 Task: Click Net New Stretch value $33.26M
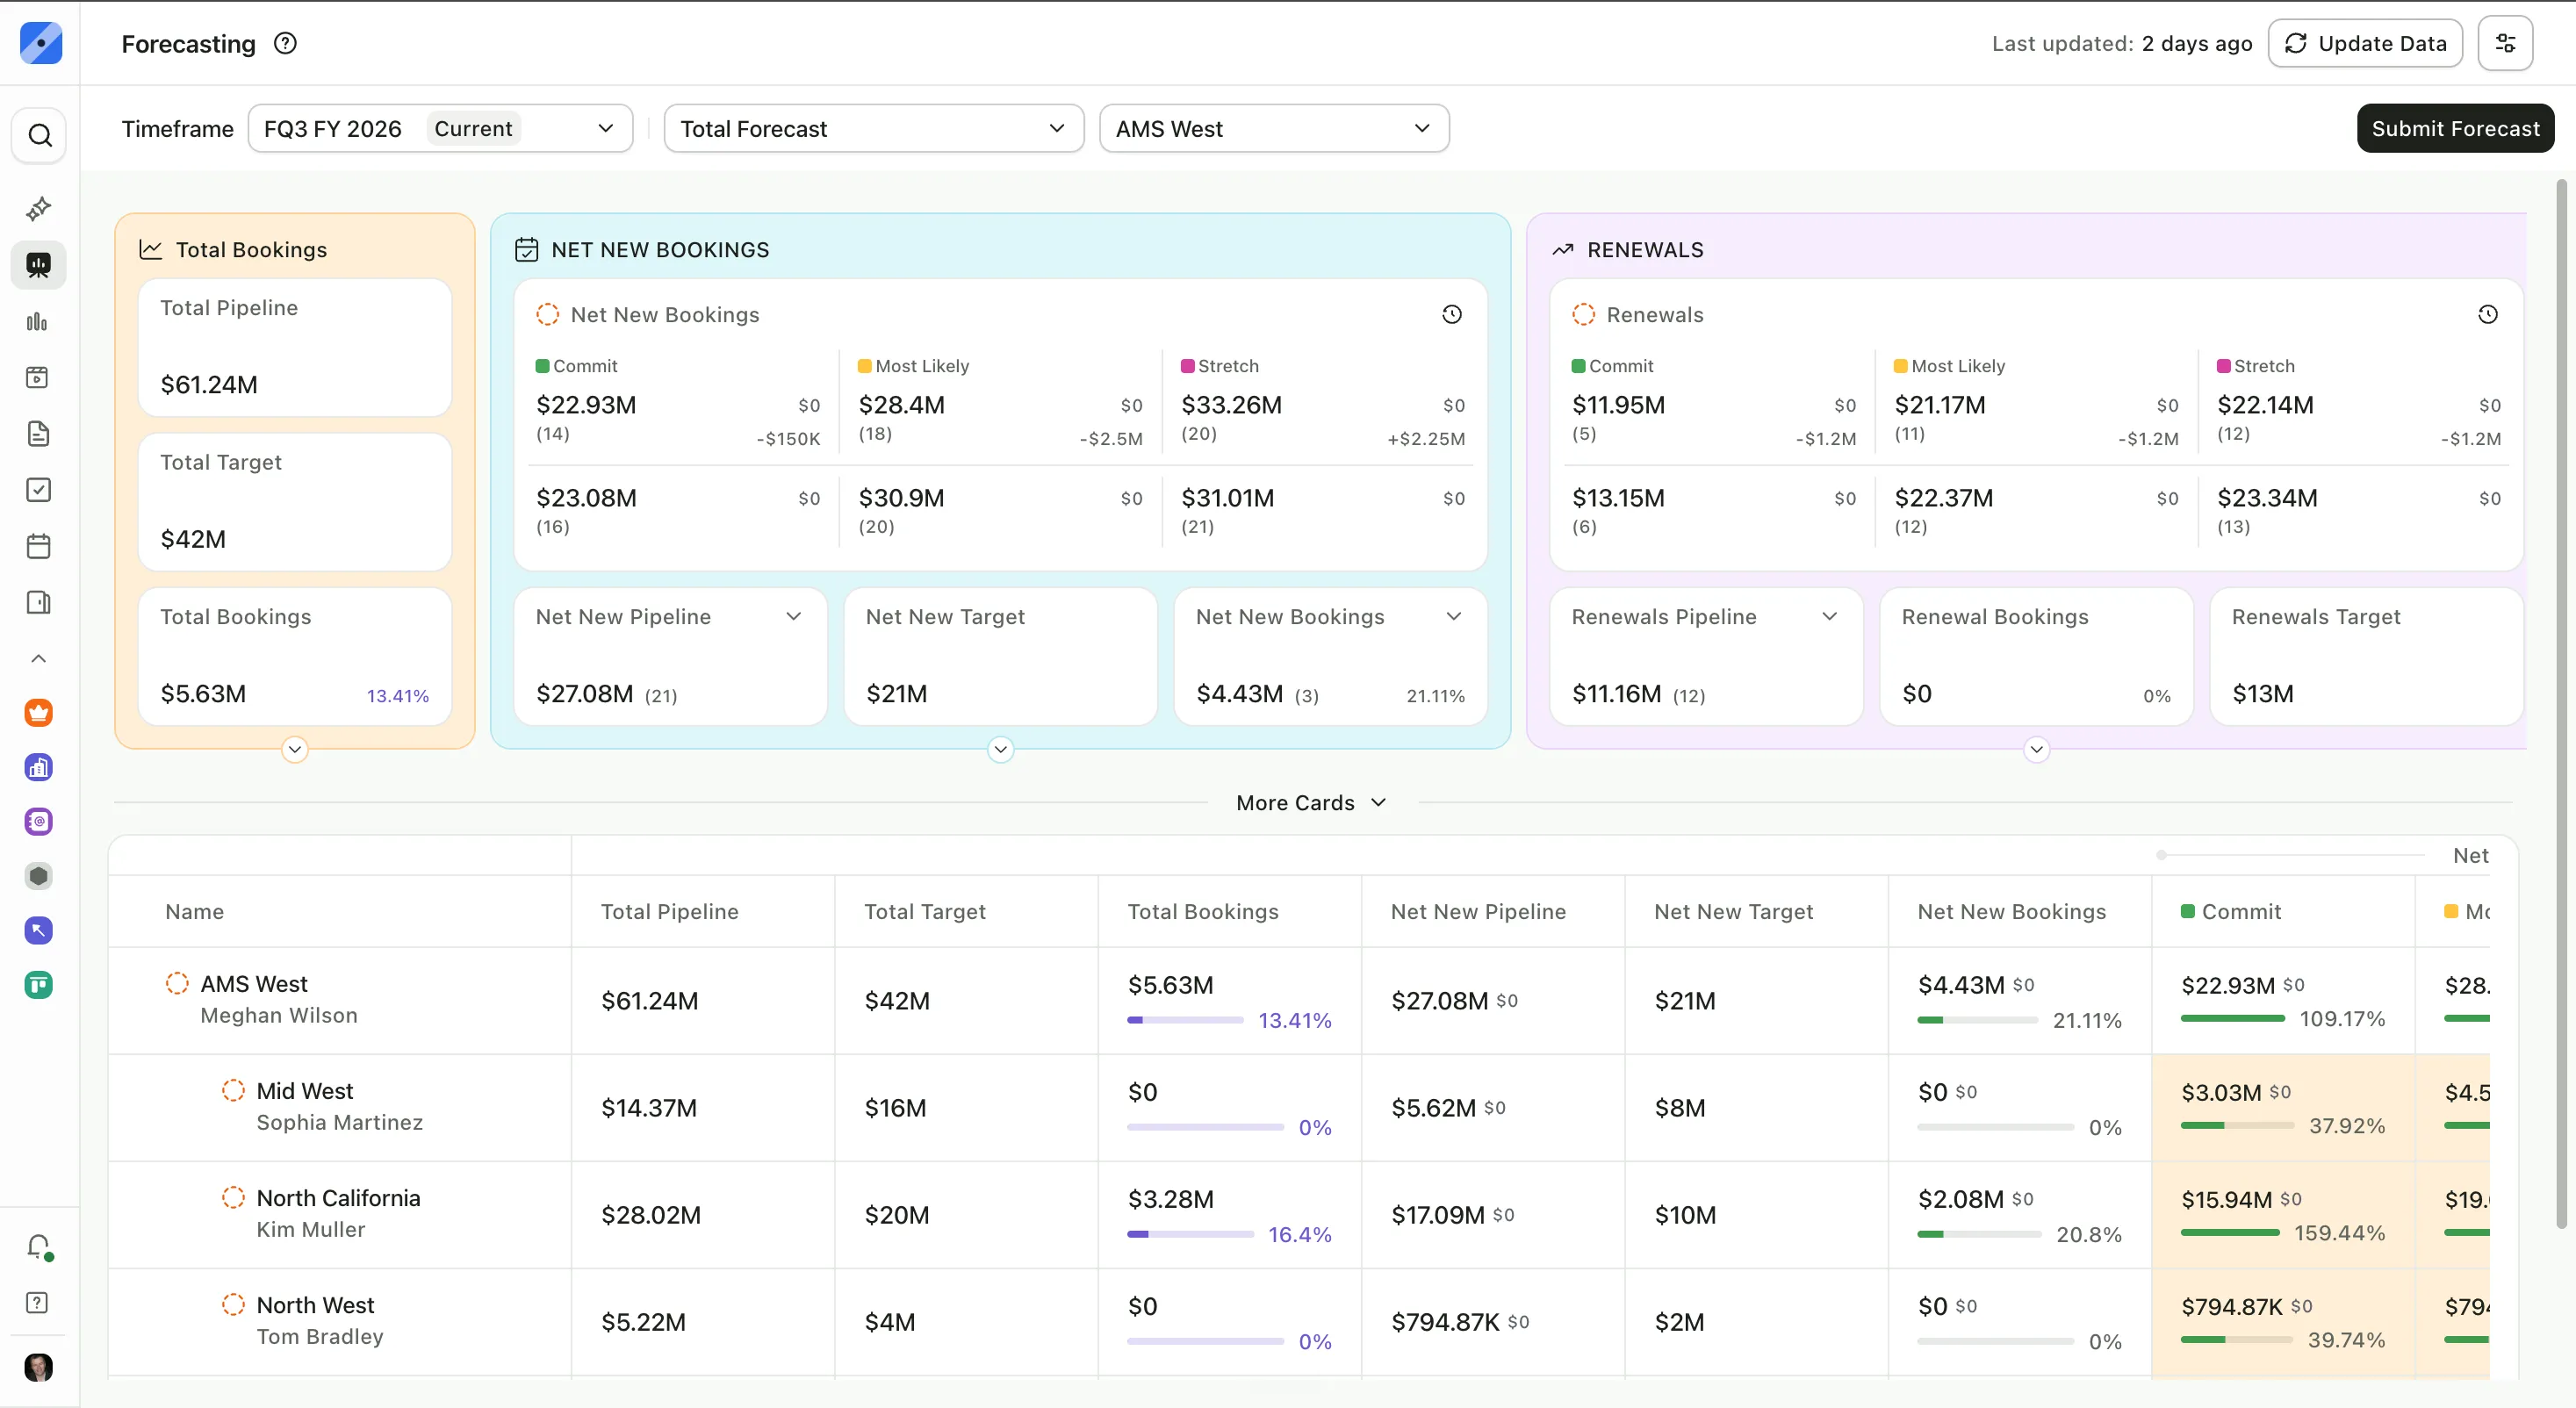pos(1231,404)
